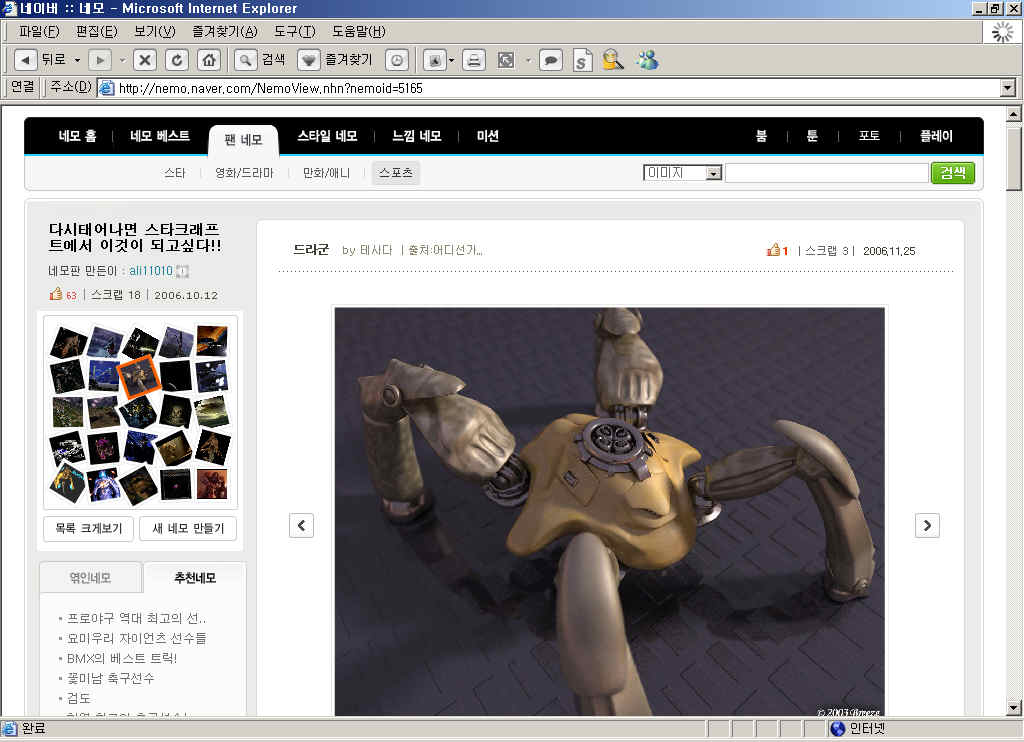Select the 스포츠 sub-category

click(396, 172)
